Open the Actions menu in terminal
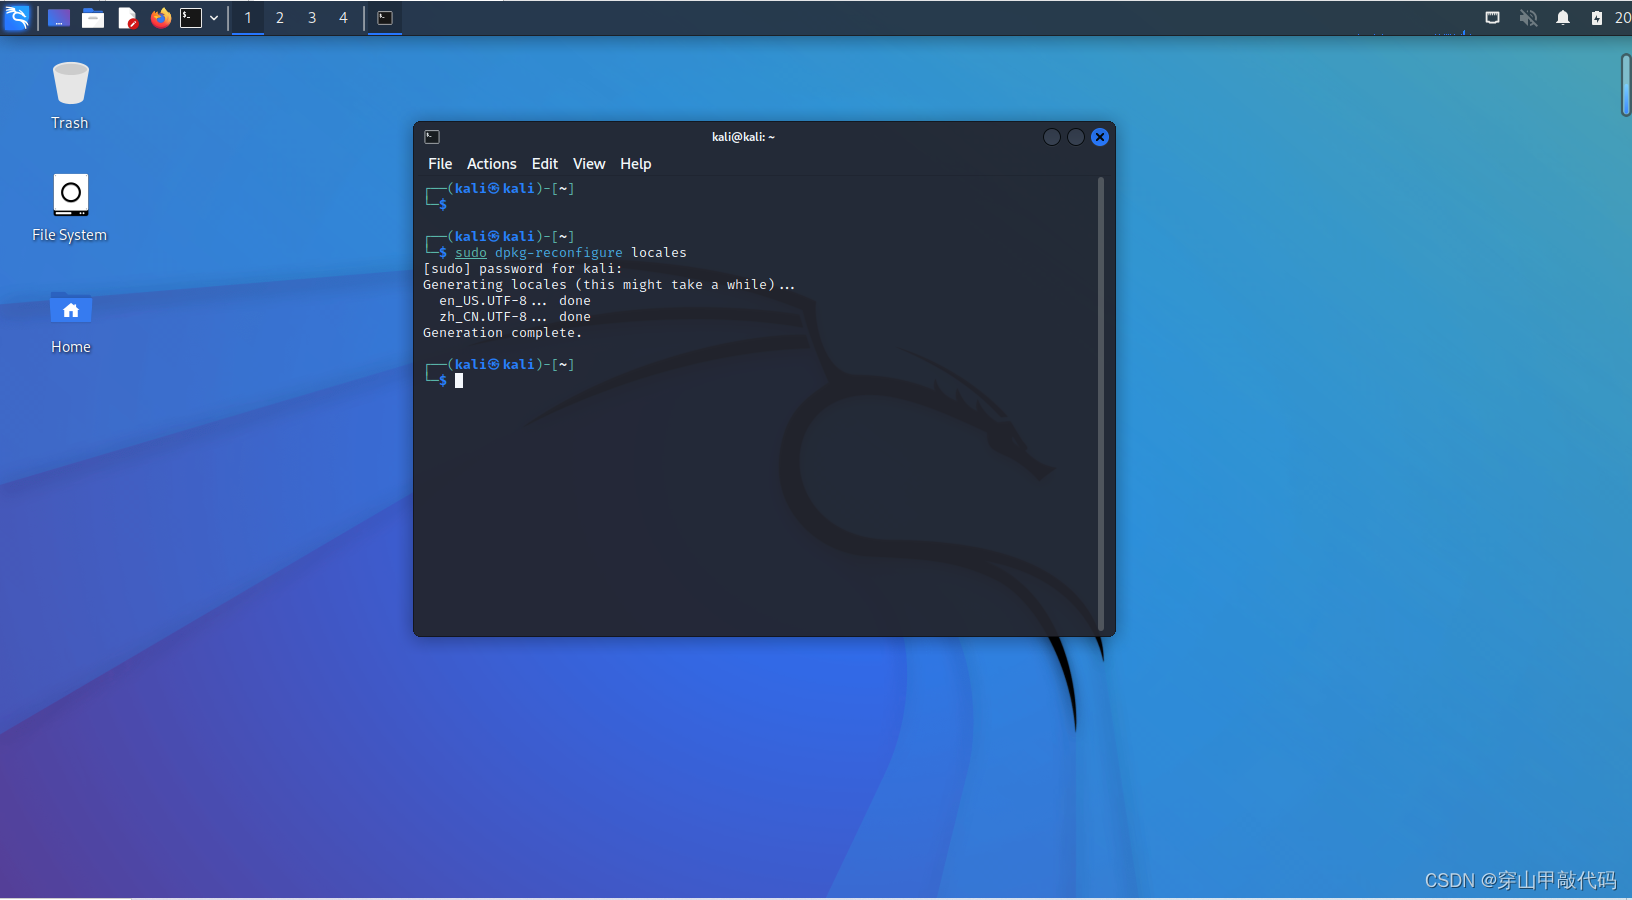1632x900 pixels. 492,164
